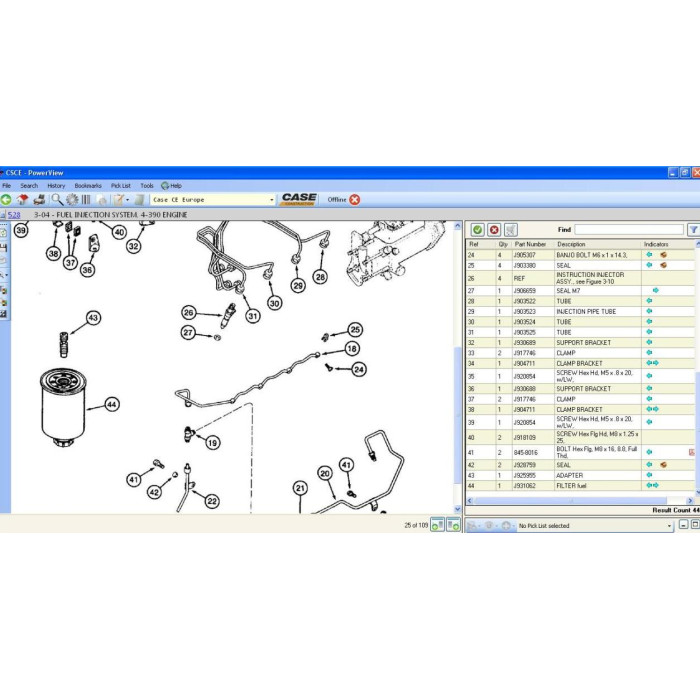Open the History menu
The image size is (700, 700).
pos(56,186)
